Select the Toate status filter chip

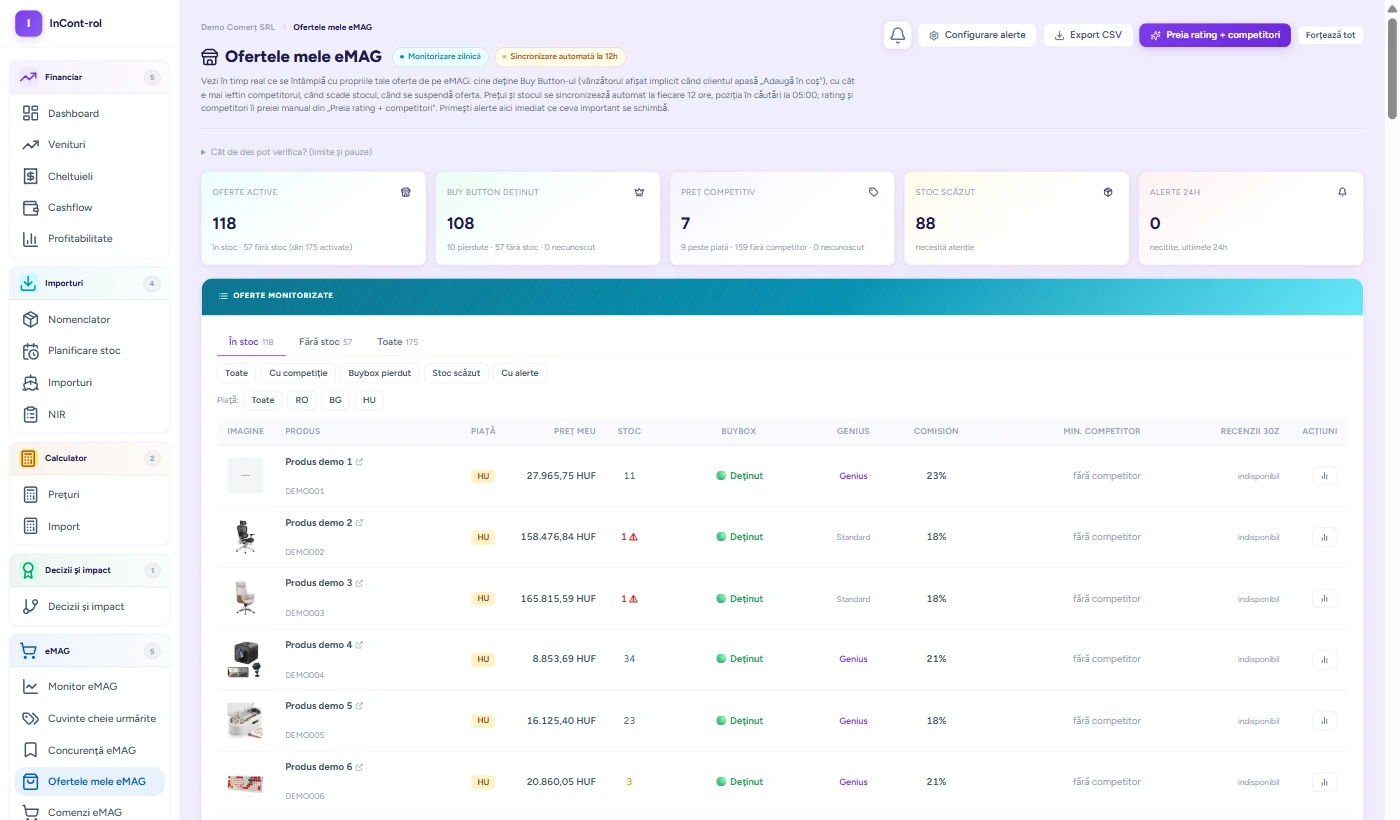click(x=237, y=373)
